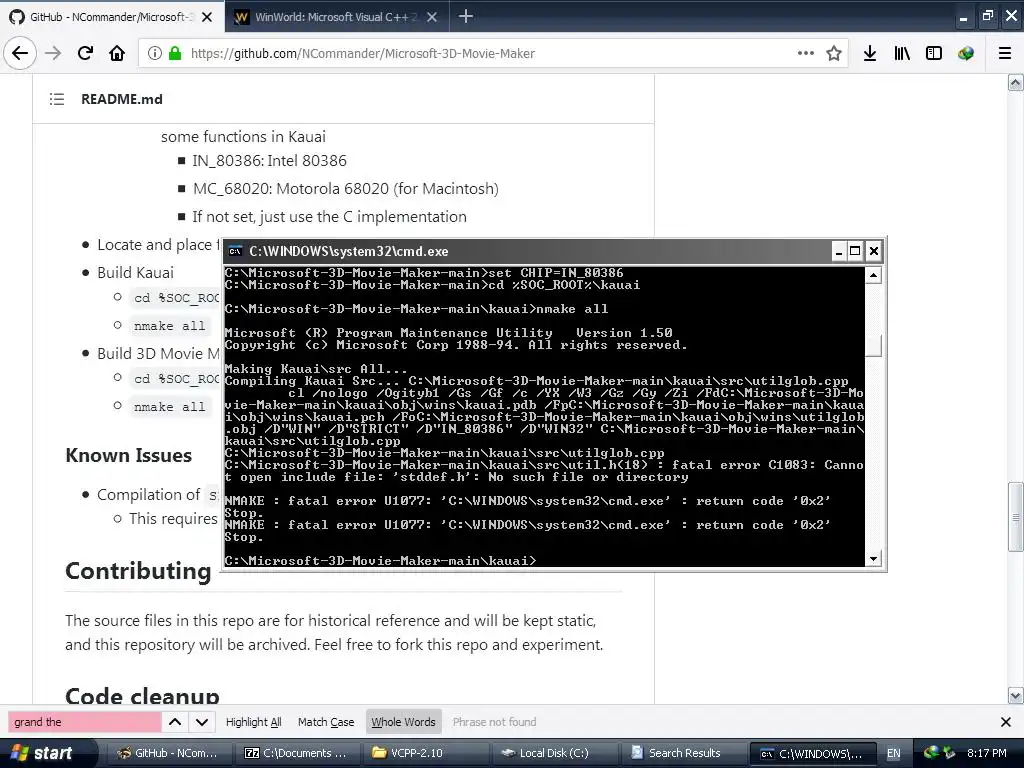Screen dimensions: 1024x768
Task: Open the browser hamburger menu
Action: (x=1005, y=53)
